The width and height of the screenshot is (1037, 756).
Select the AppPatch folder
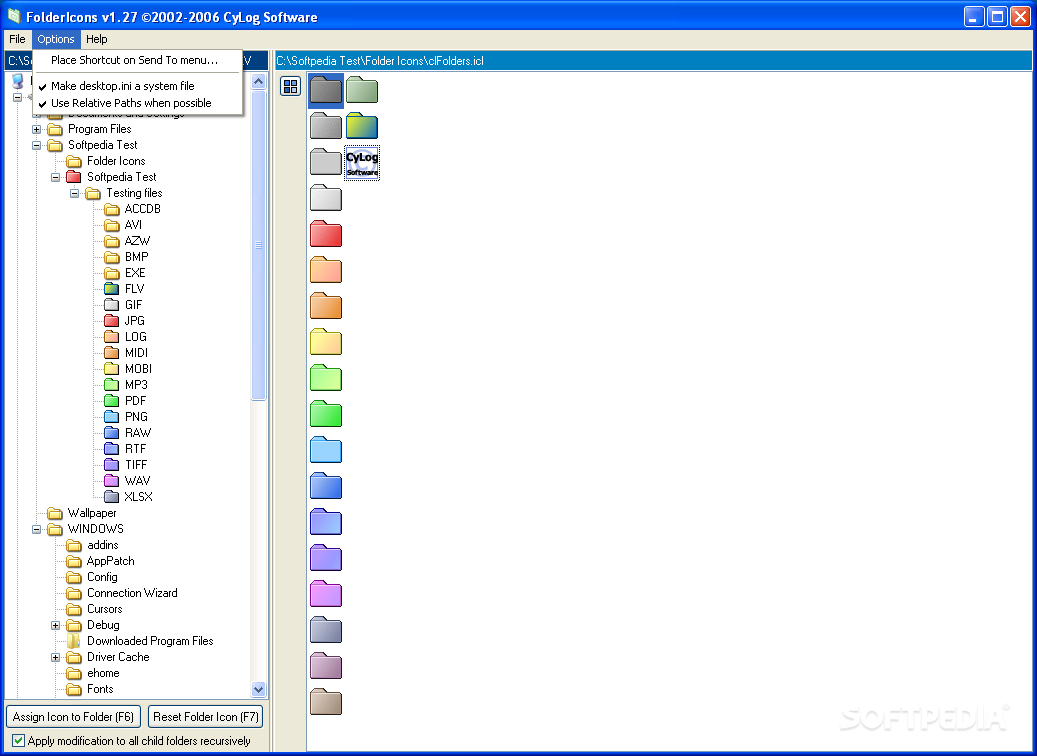point(110,561)
